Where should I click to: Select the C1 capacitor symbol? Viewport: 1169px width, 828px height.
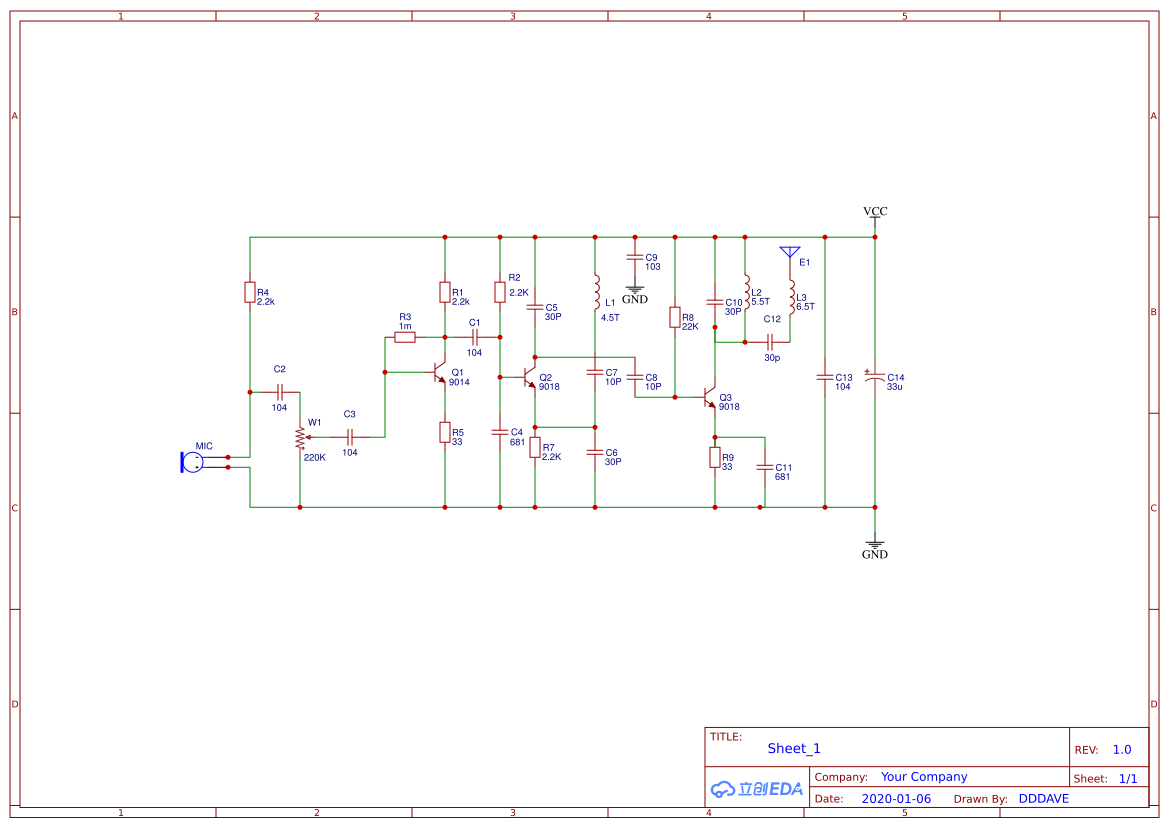pyautogui.click(x=475, y=338)
